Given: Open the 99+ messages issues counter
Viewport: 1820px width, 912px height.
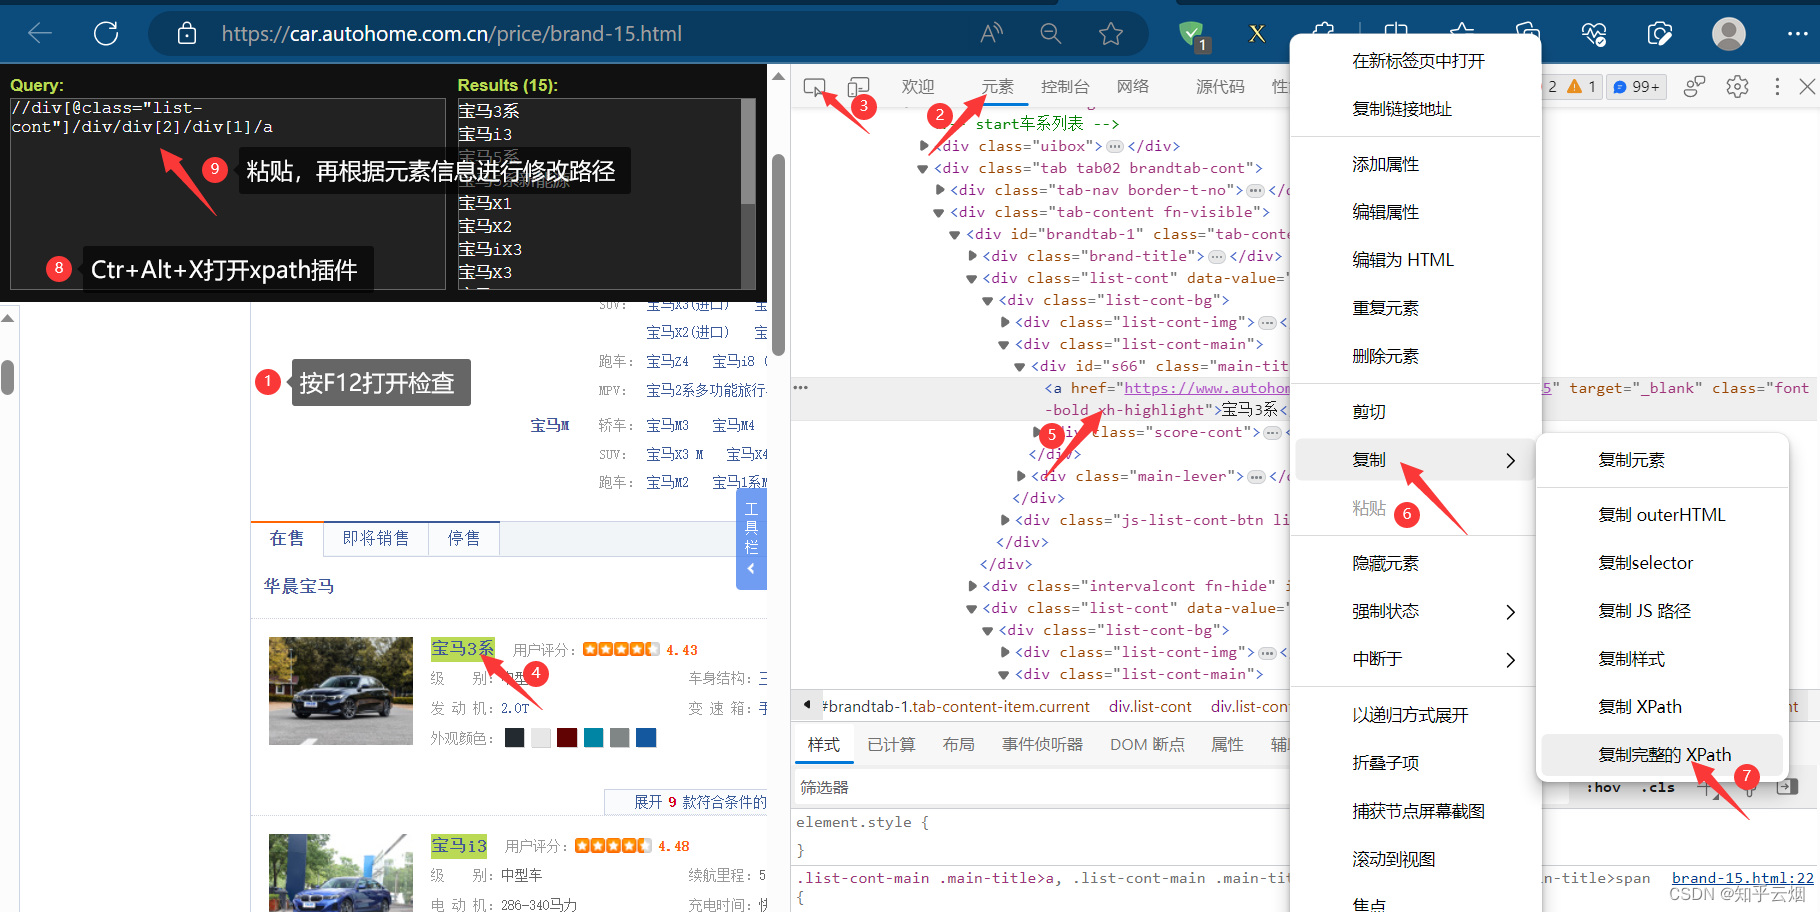Looking at the screenshot, I should coord(1636,87).
